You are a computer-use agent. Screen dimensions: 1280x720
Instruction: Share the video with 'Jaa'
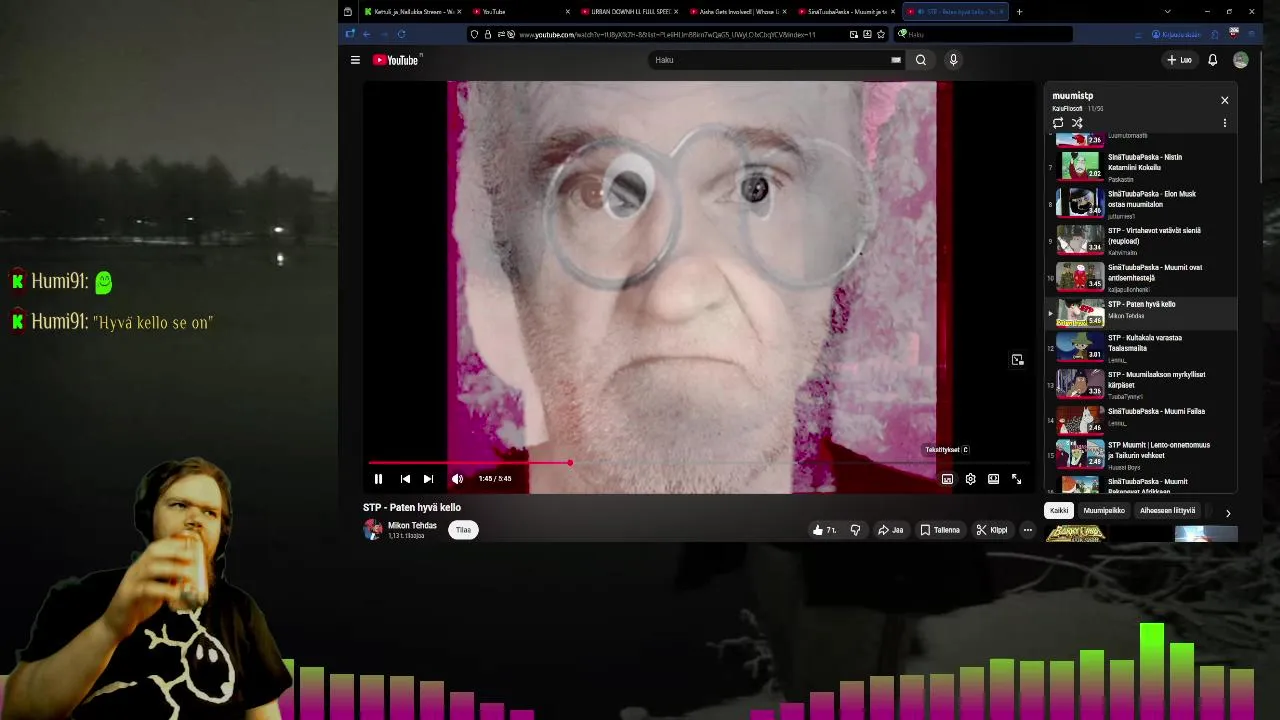click(890, 530)
